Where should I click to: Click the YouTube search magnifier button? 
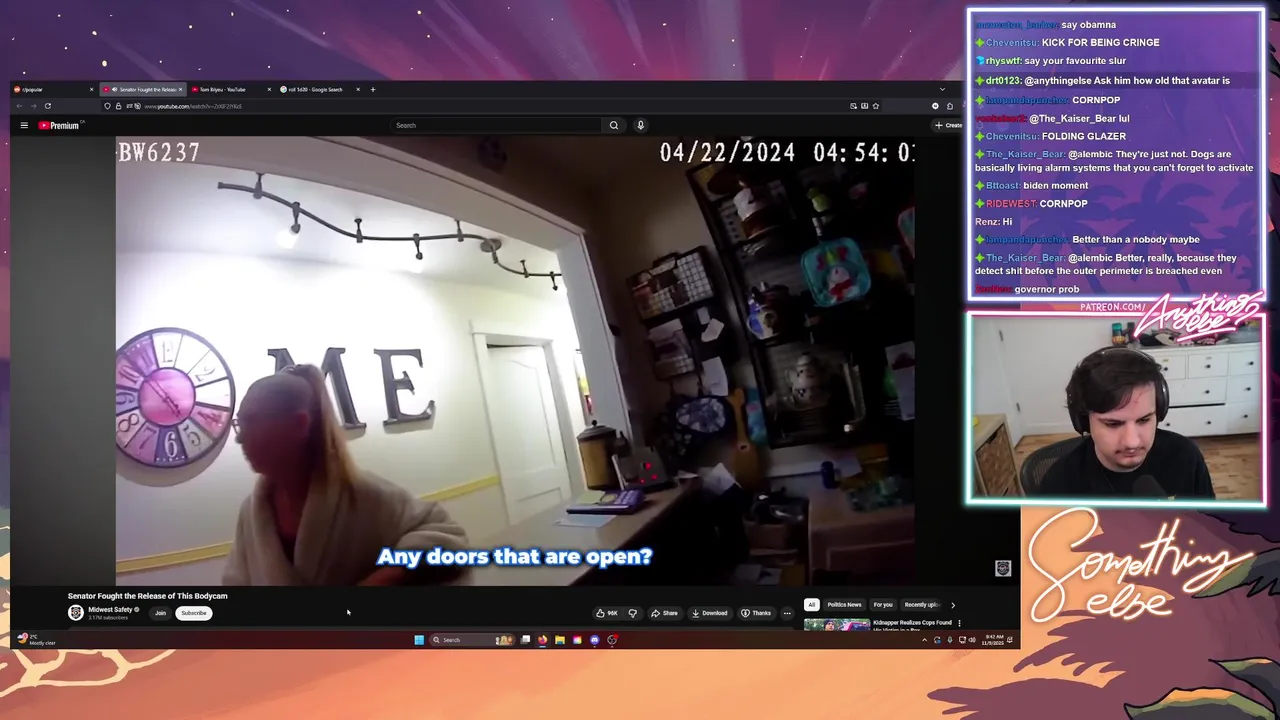pyautogui.click(x=614, y=125)
